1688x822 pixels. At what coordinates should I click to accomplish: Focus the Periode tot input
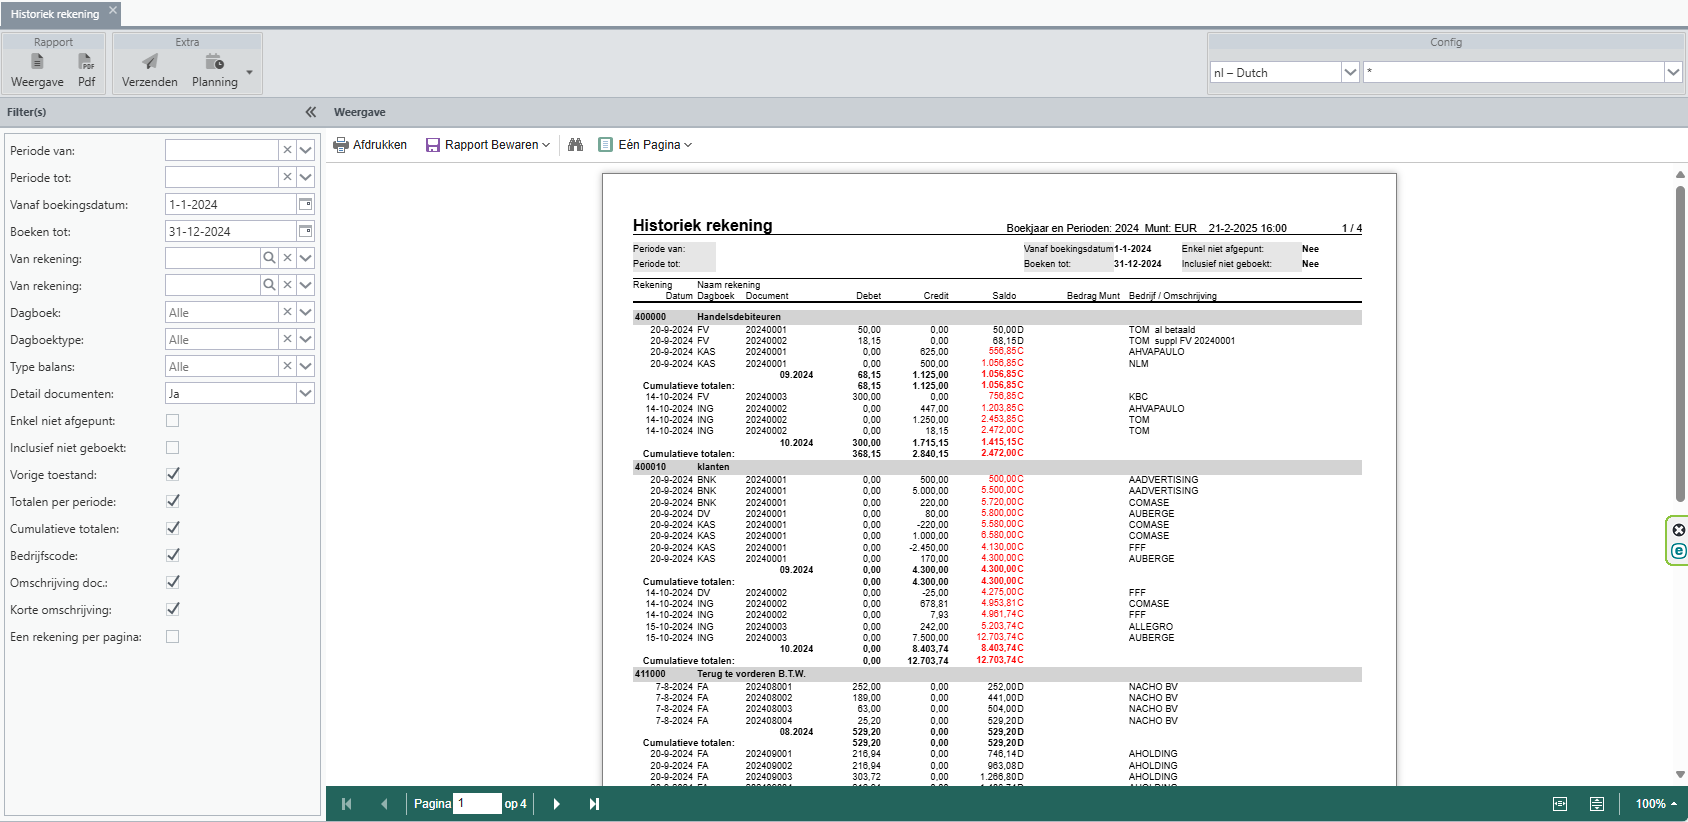pos(221,177)
